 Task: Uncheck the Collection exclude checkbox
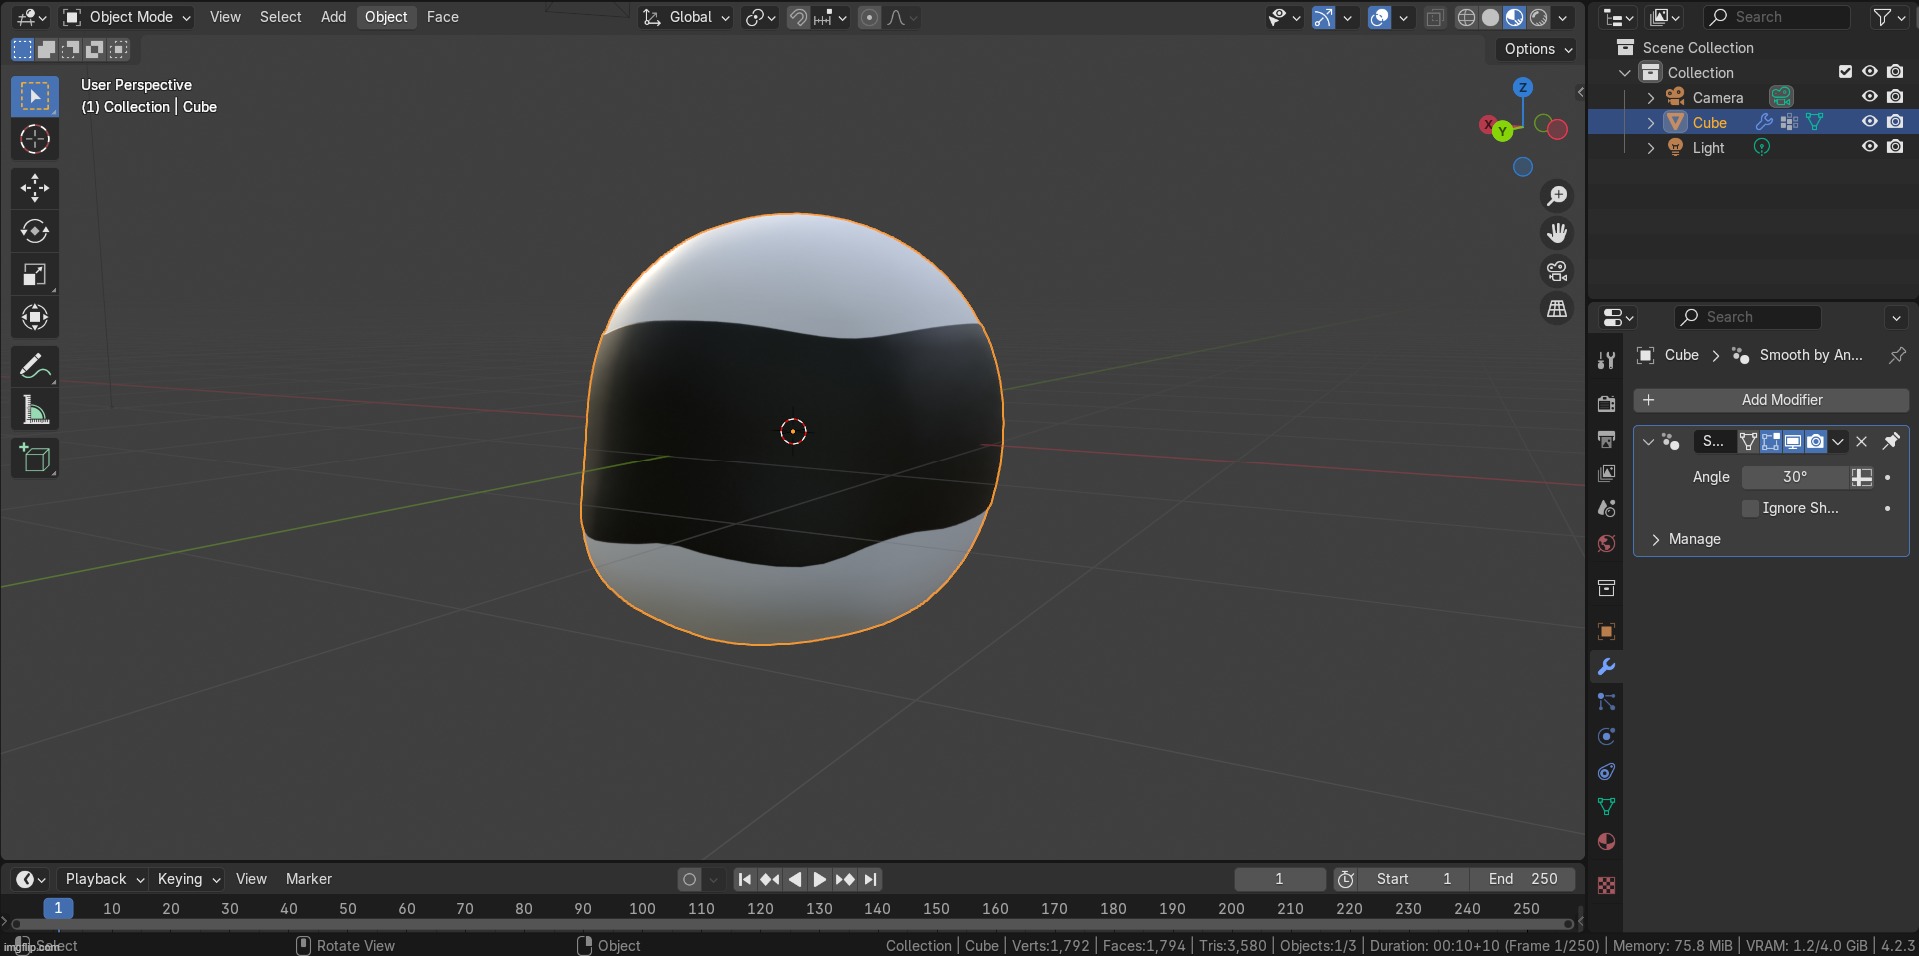[1845, 72]
